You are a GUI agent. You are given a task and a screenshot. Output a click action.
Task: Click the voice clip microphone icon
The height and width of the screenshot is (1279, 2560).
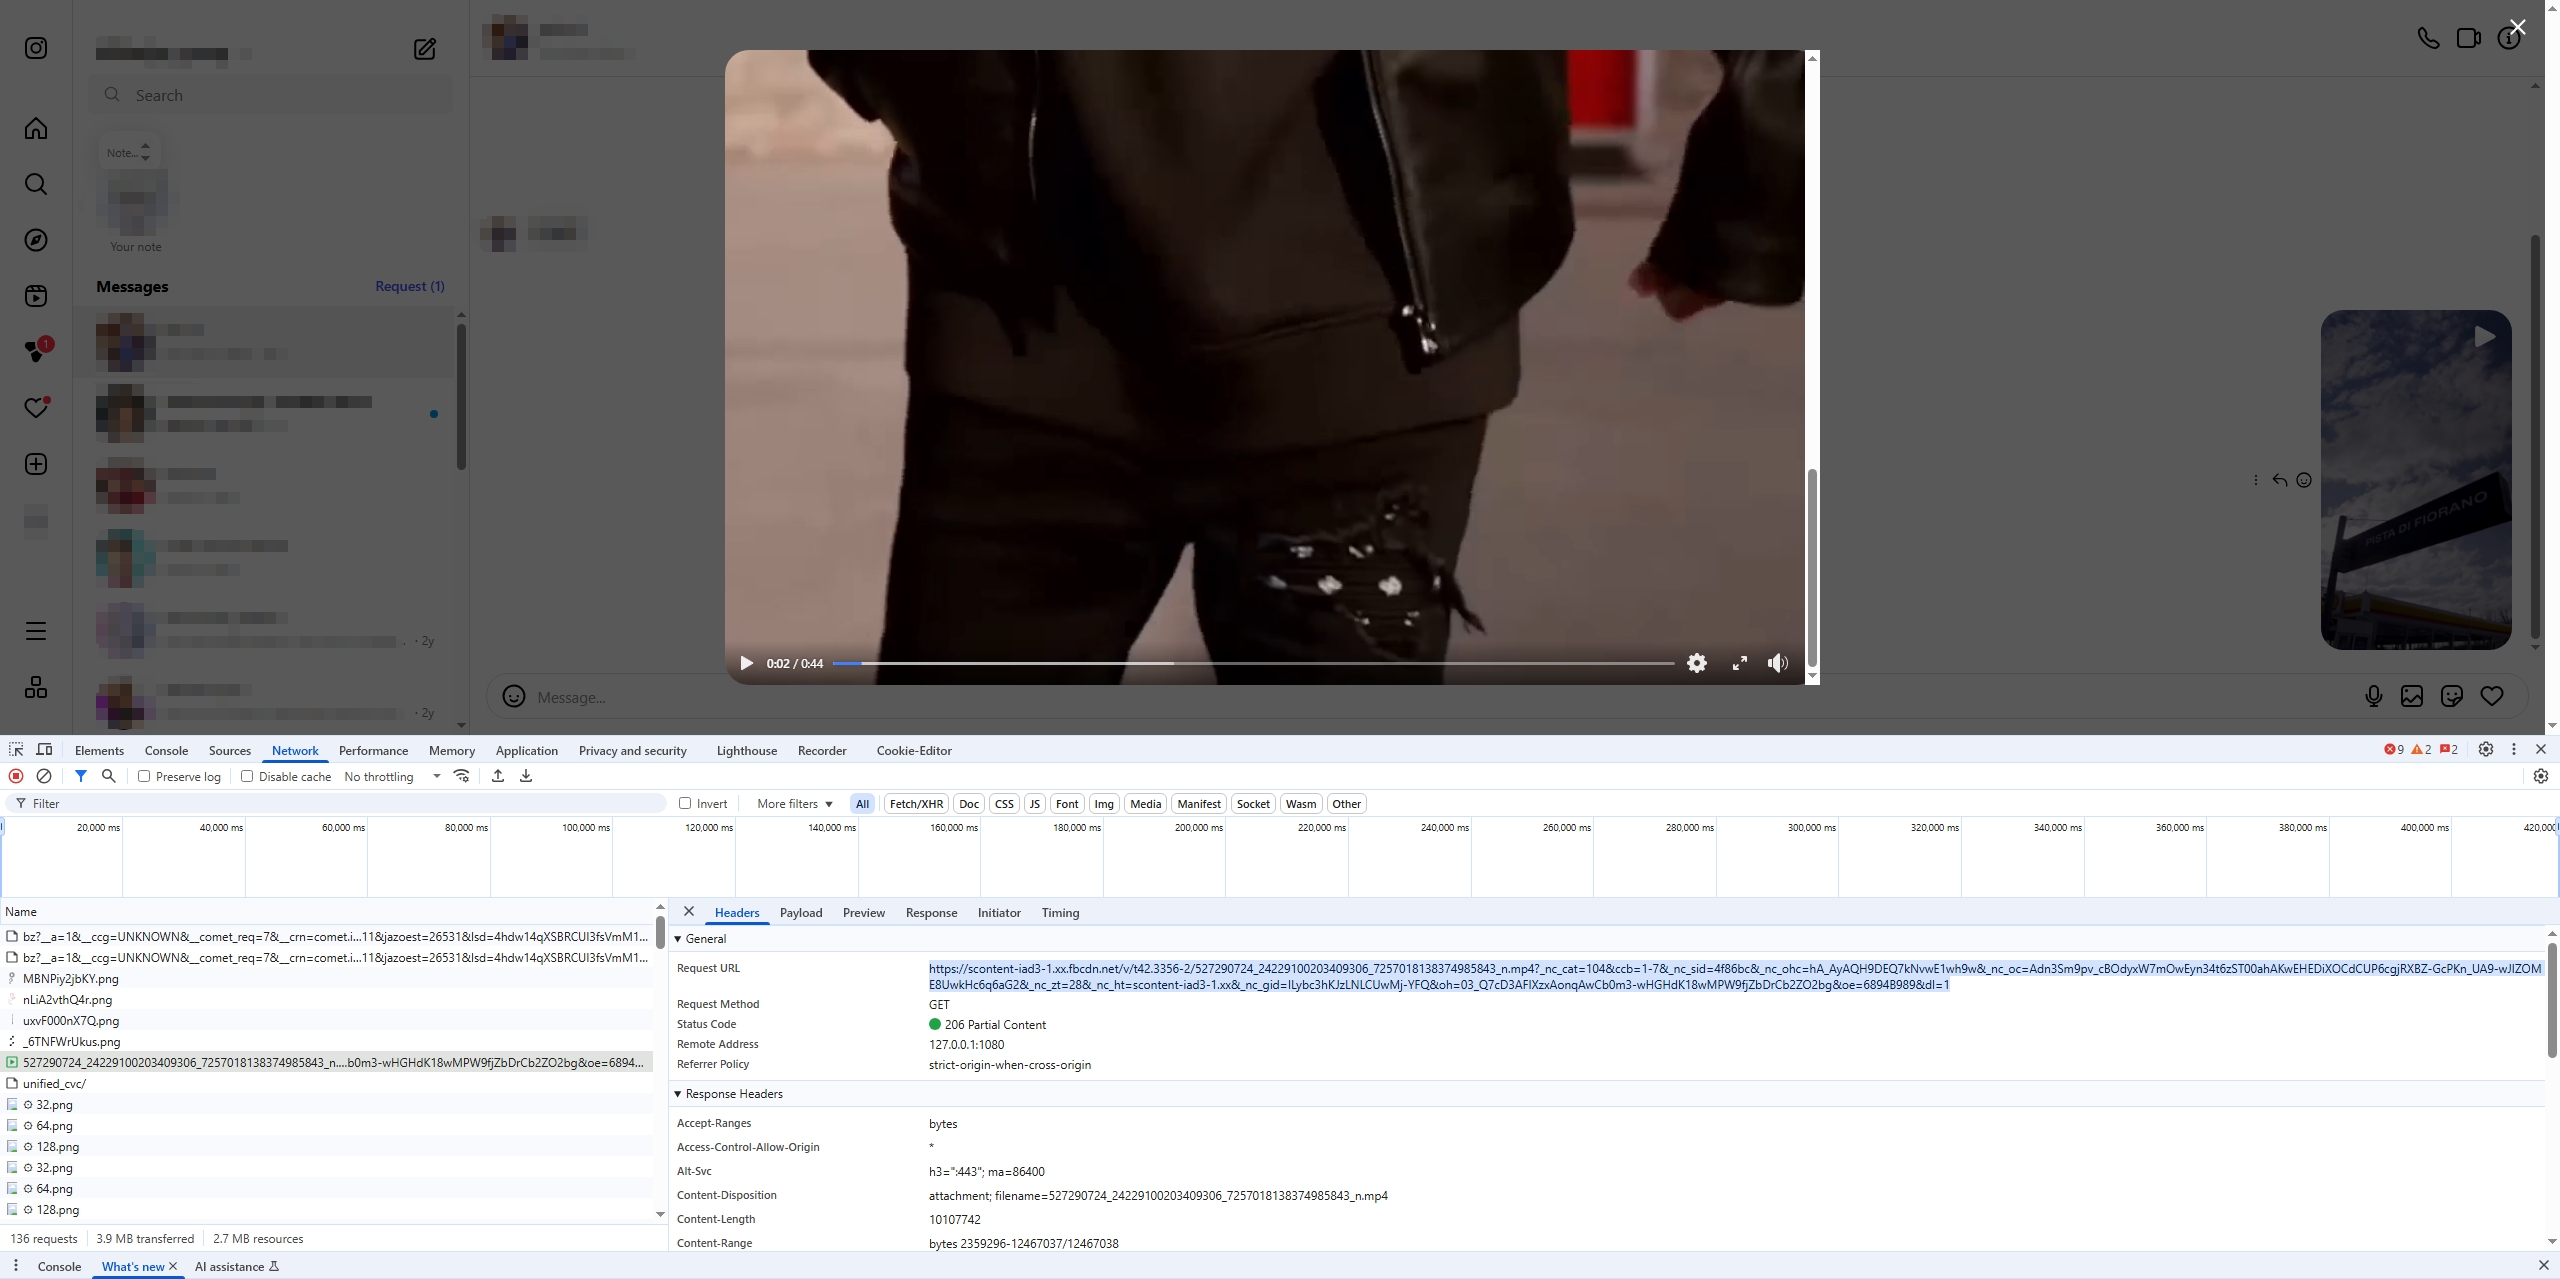(2373, 696)
